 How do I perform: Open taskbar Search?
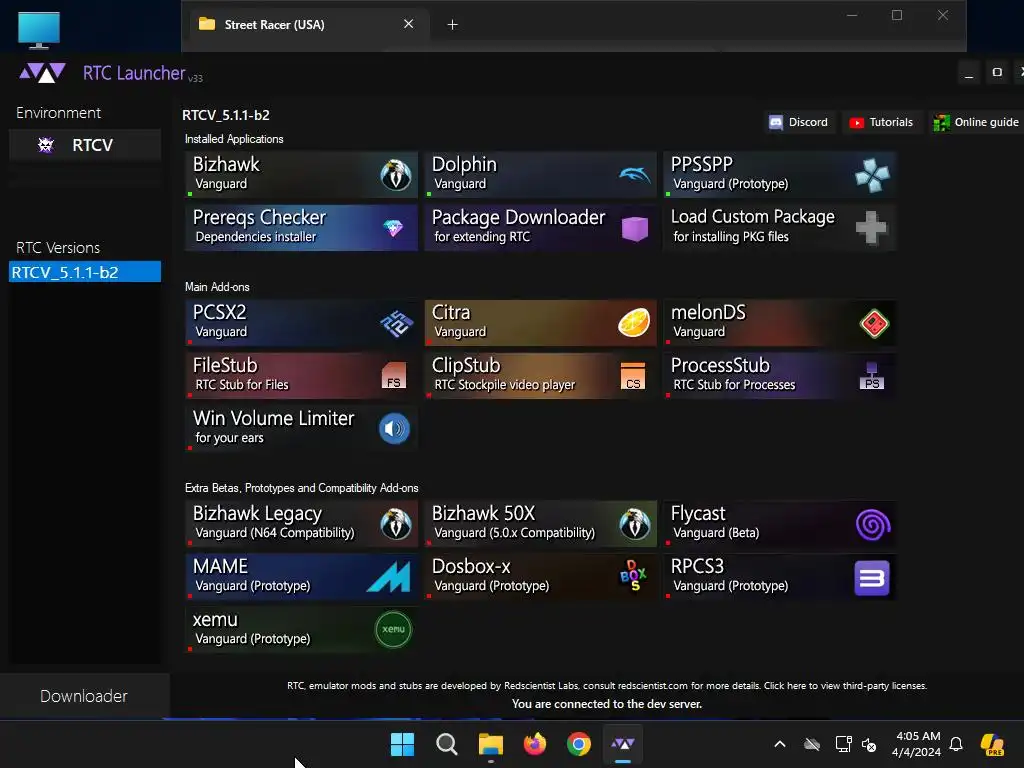pyautogui.click(x=447, y=744)
